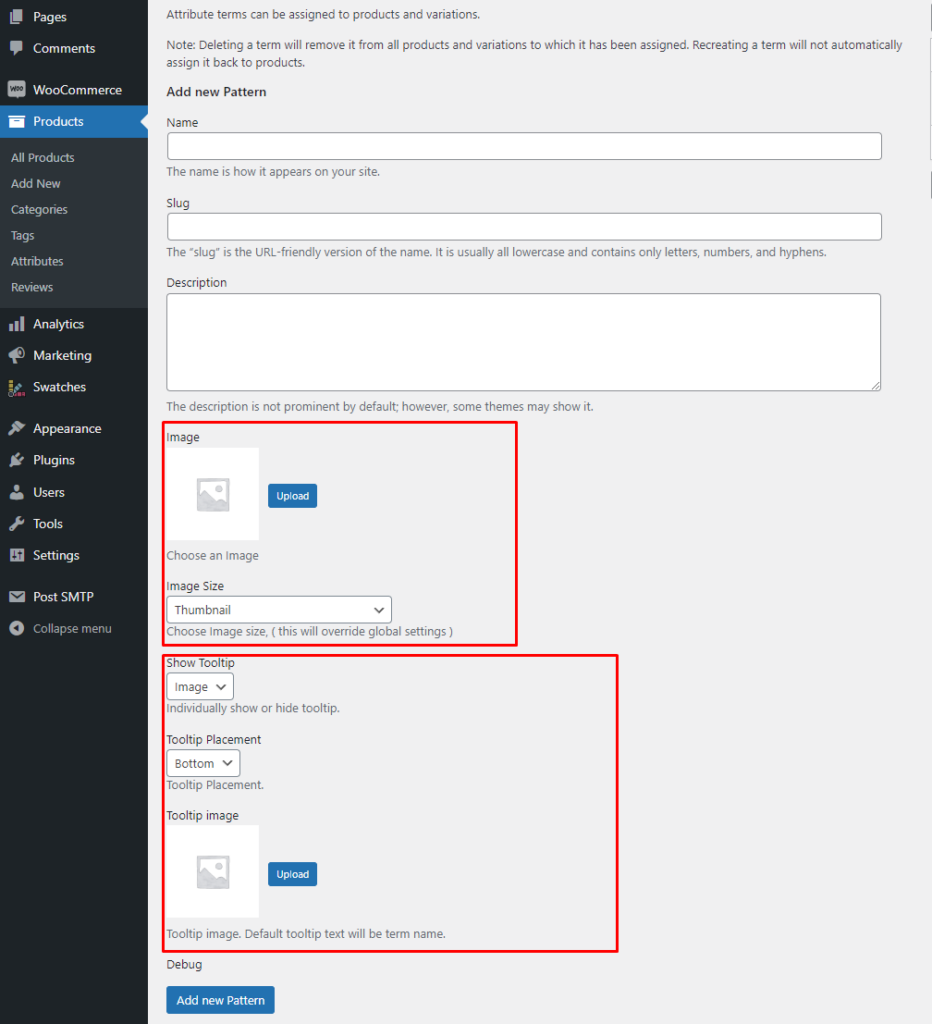Click the WooCommerce logo icon
The height and width of the screenshot is (1024, 932).
pos(16,89)
